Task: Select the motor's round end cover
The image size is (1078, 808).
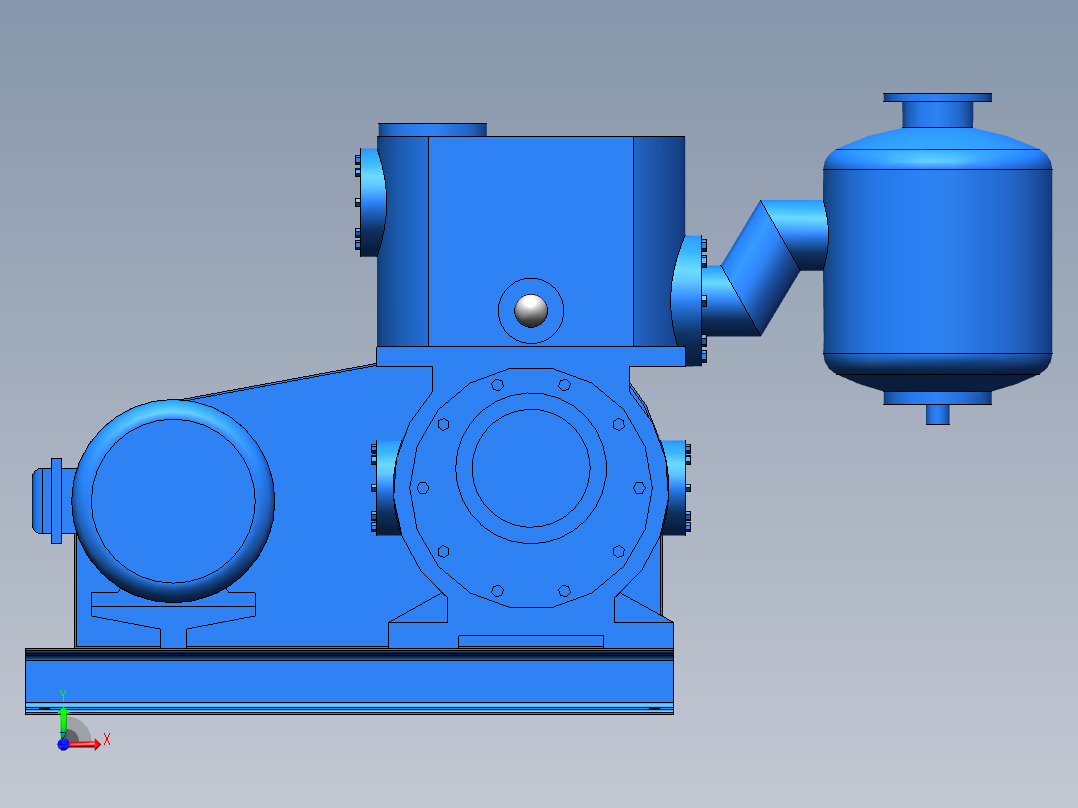Action: 173,501
